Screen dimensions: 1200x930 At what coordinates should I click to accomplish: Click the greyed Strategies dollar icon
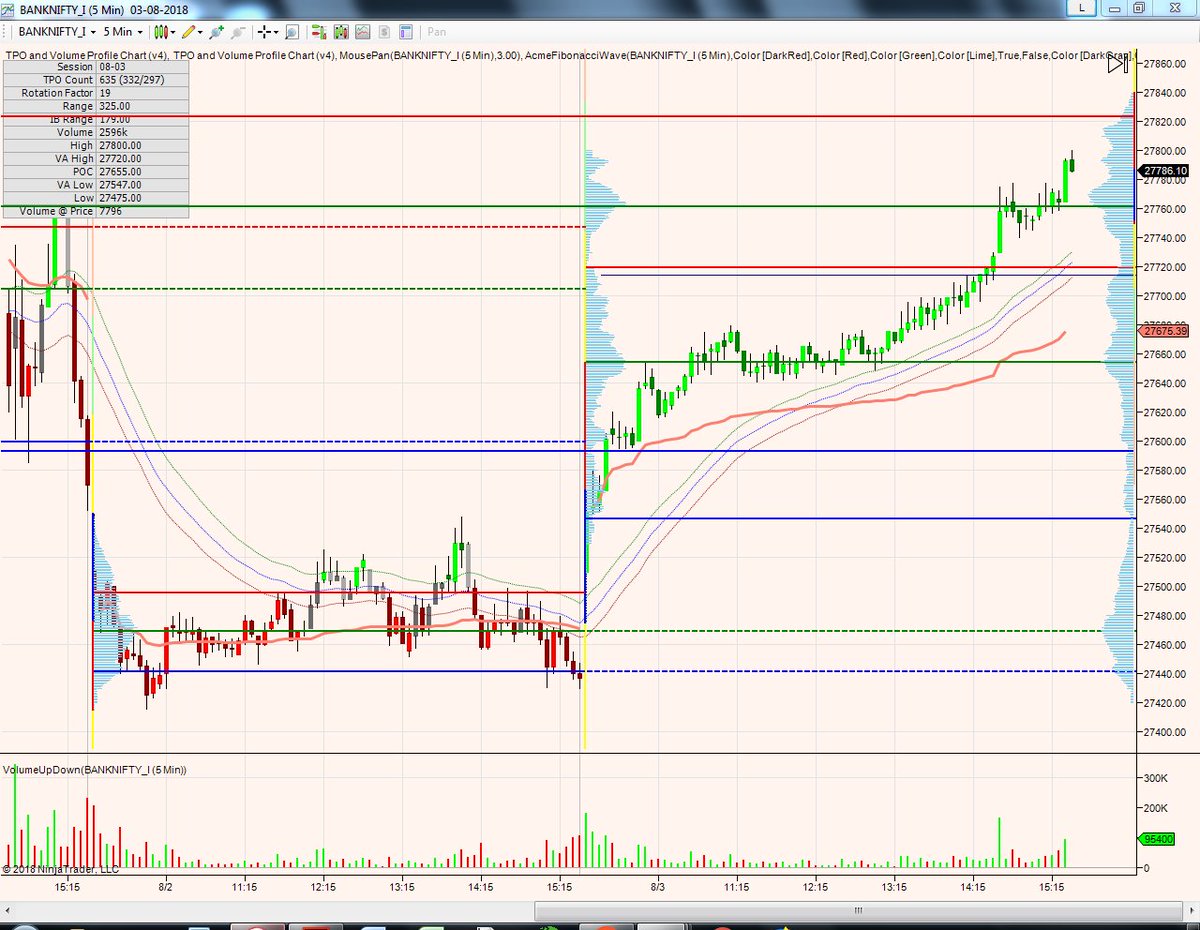[x=384, y=32]
